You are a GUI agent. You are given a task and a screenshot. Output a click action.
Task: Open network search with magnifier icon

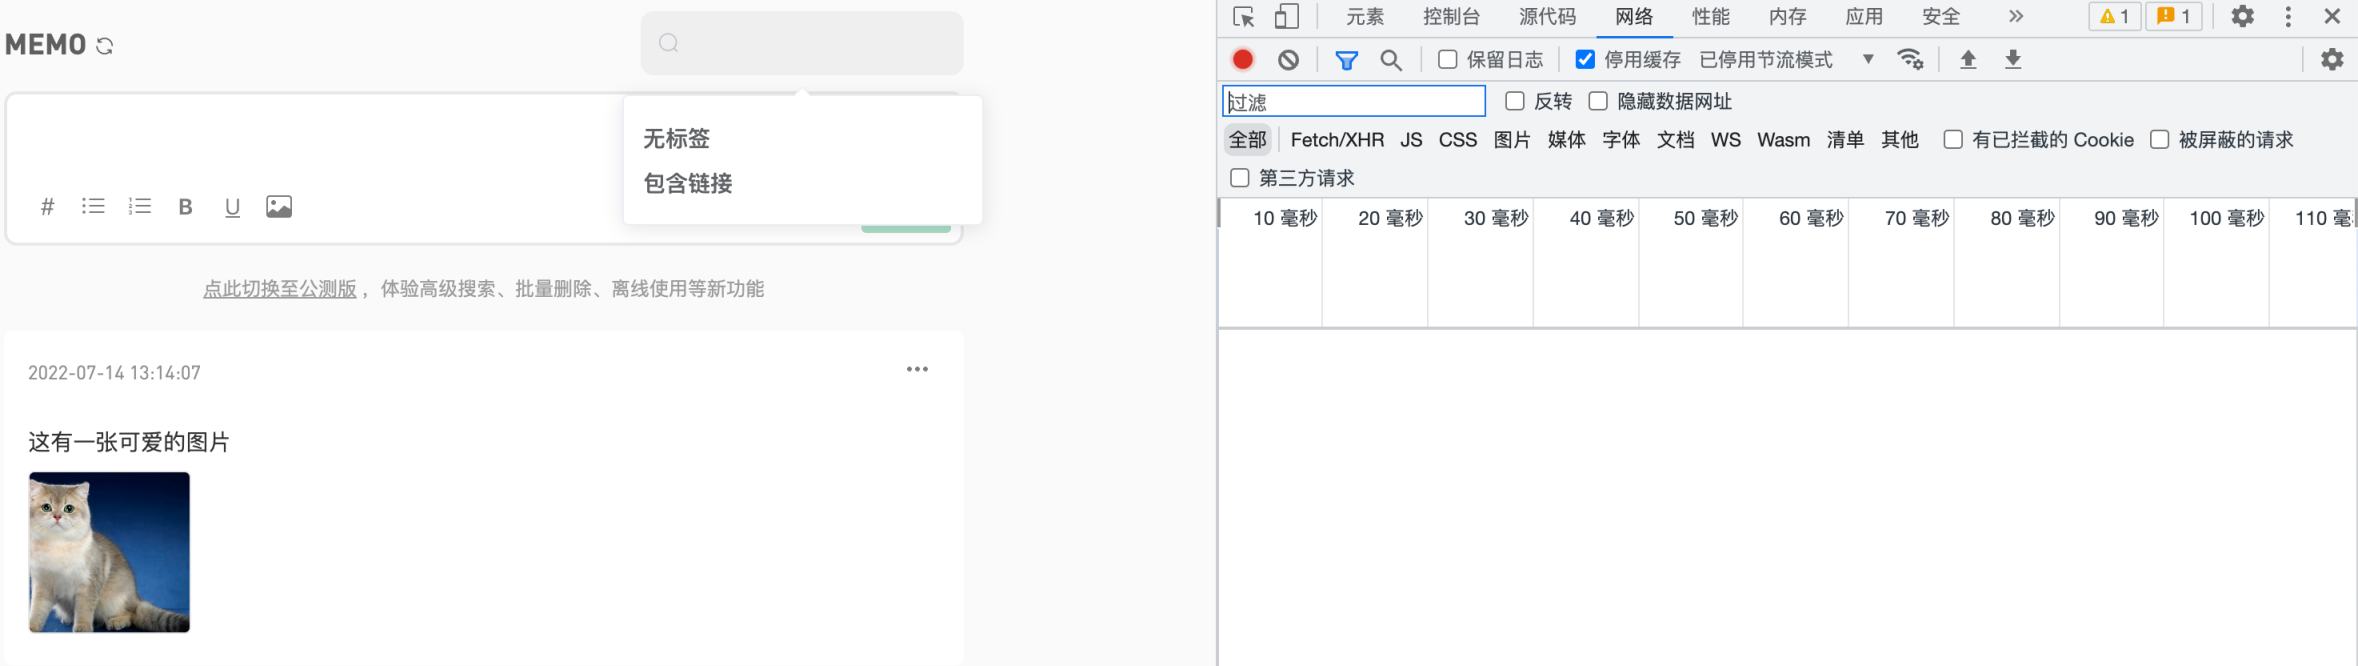pyautogui.click(x=1391, y=60)
